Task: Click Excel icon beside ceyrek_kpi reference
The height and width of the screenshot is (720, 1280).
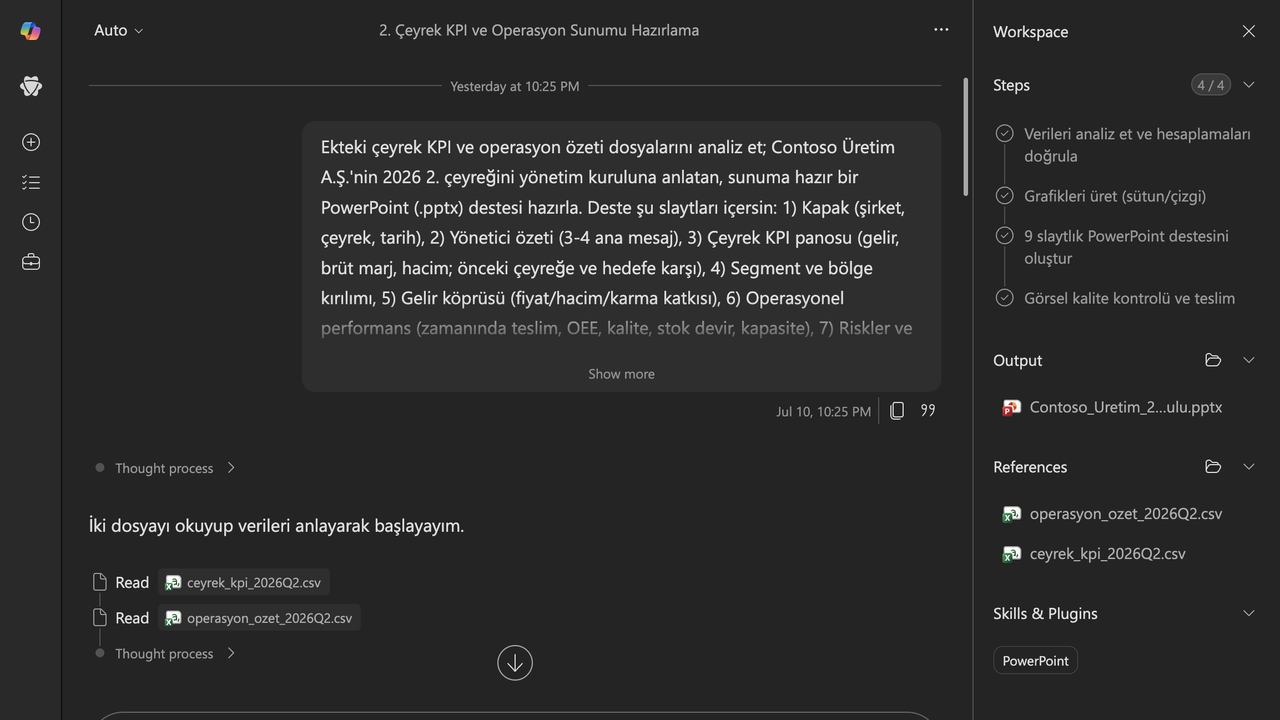Action: tap(1011, 554)
